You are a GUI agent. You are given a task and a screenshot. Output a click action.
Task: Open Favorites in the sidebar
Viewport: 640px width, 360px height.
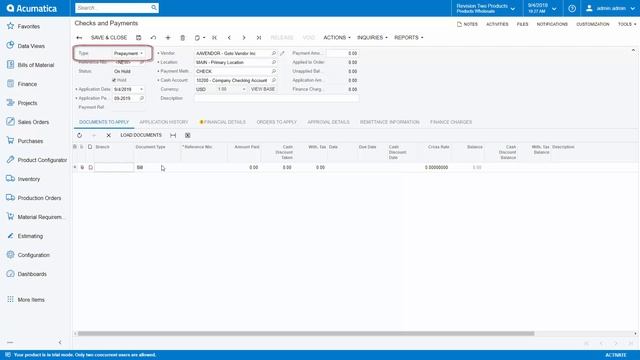pyautogui.click(x=29, y=26)
